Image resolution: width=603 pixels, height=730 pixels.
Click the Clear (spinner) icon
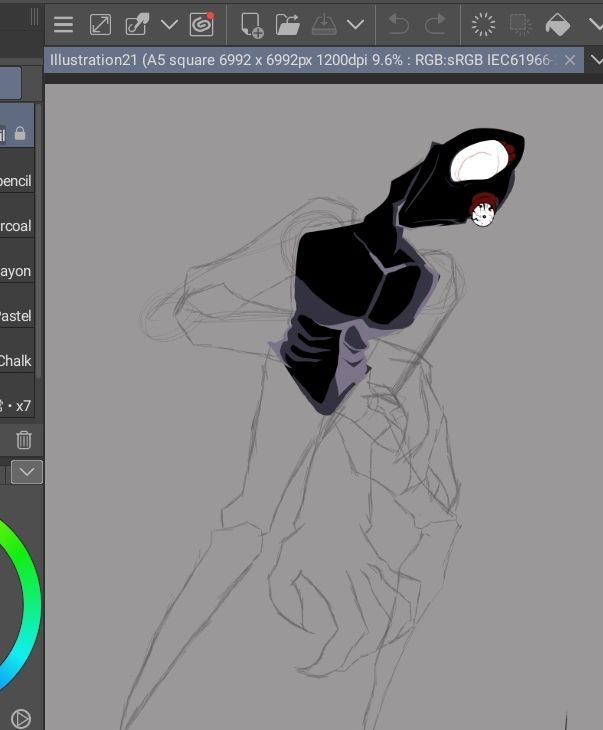[x=483, y=24]
